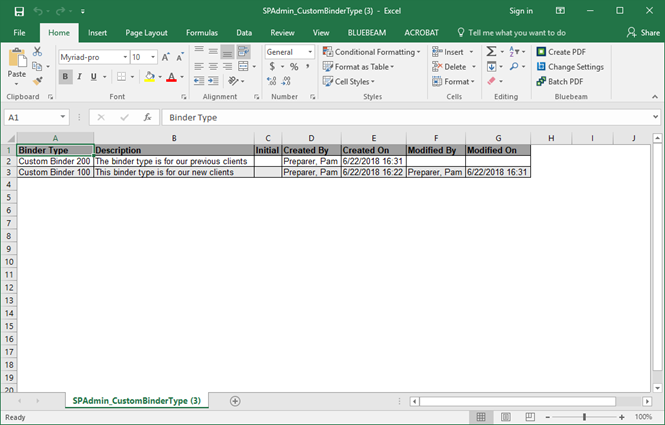Toggle Italic formatting
The image size is (665, 425).
[79, 77]
